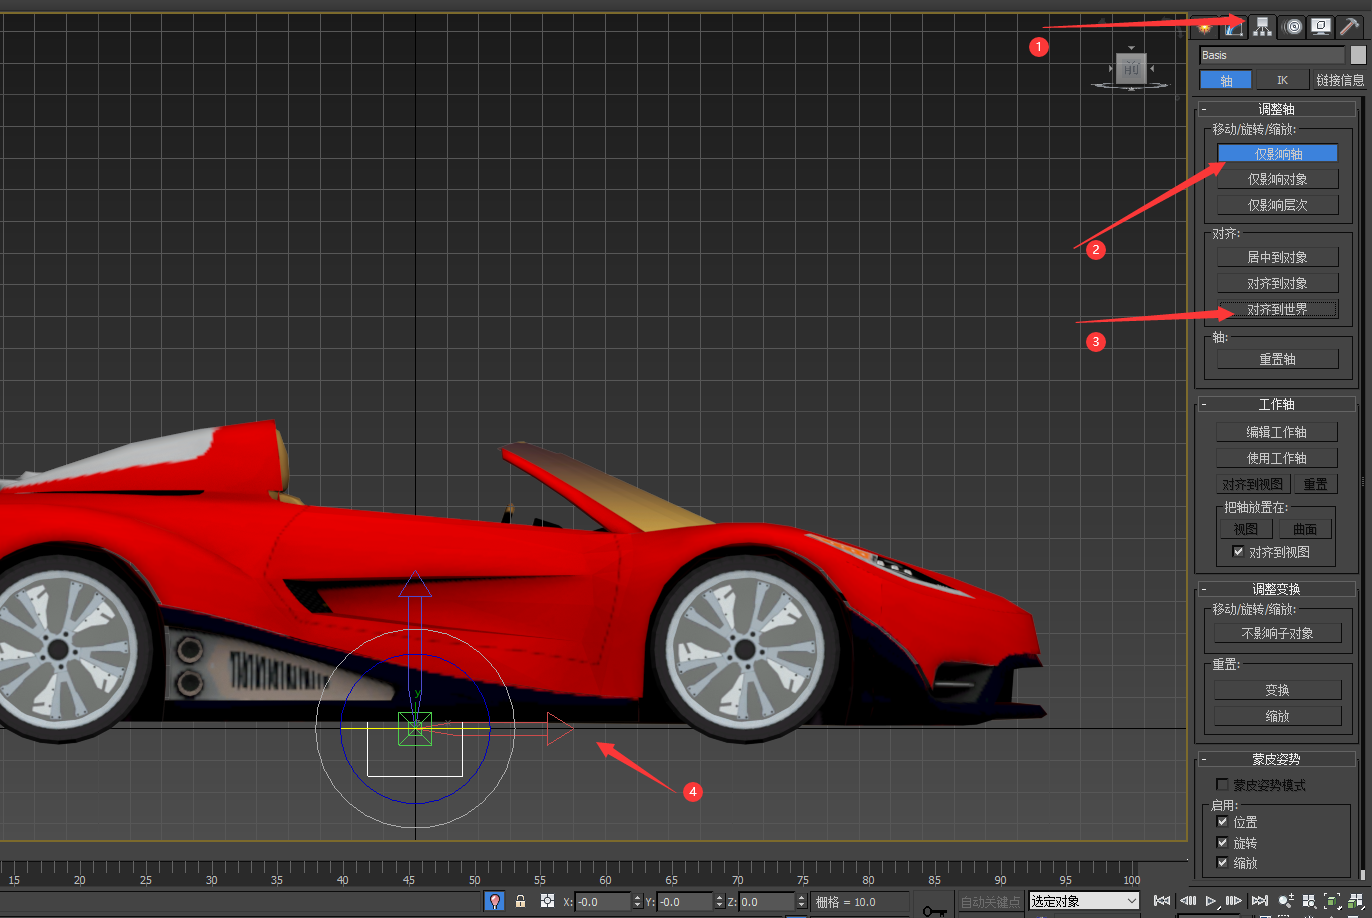Open the Utilities hammer icon

click(1350, 27)
